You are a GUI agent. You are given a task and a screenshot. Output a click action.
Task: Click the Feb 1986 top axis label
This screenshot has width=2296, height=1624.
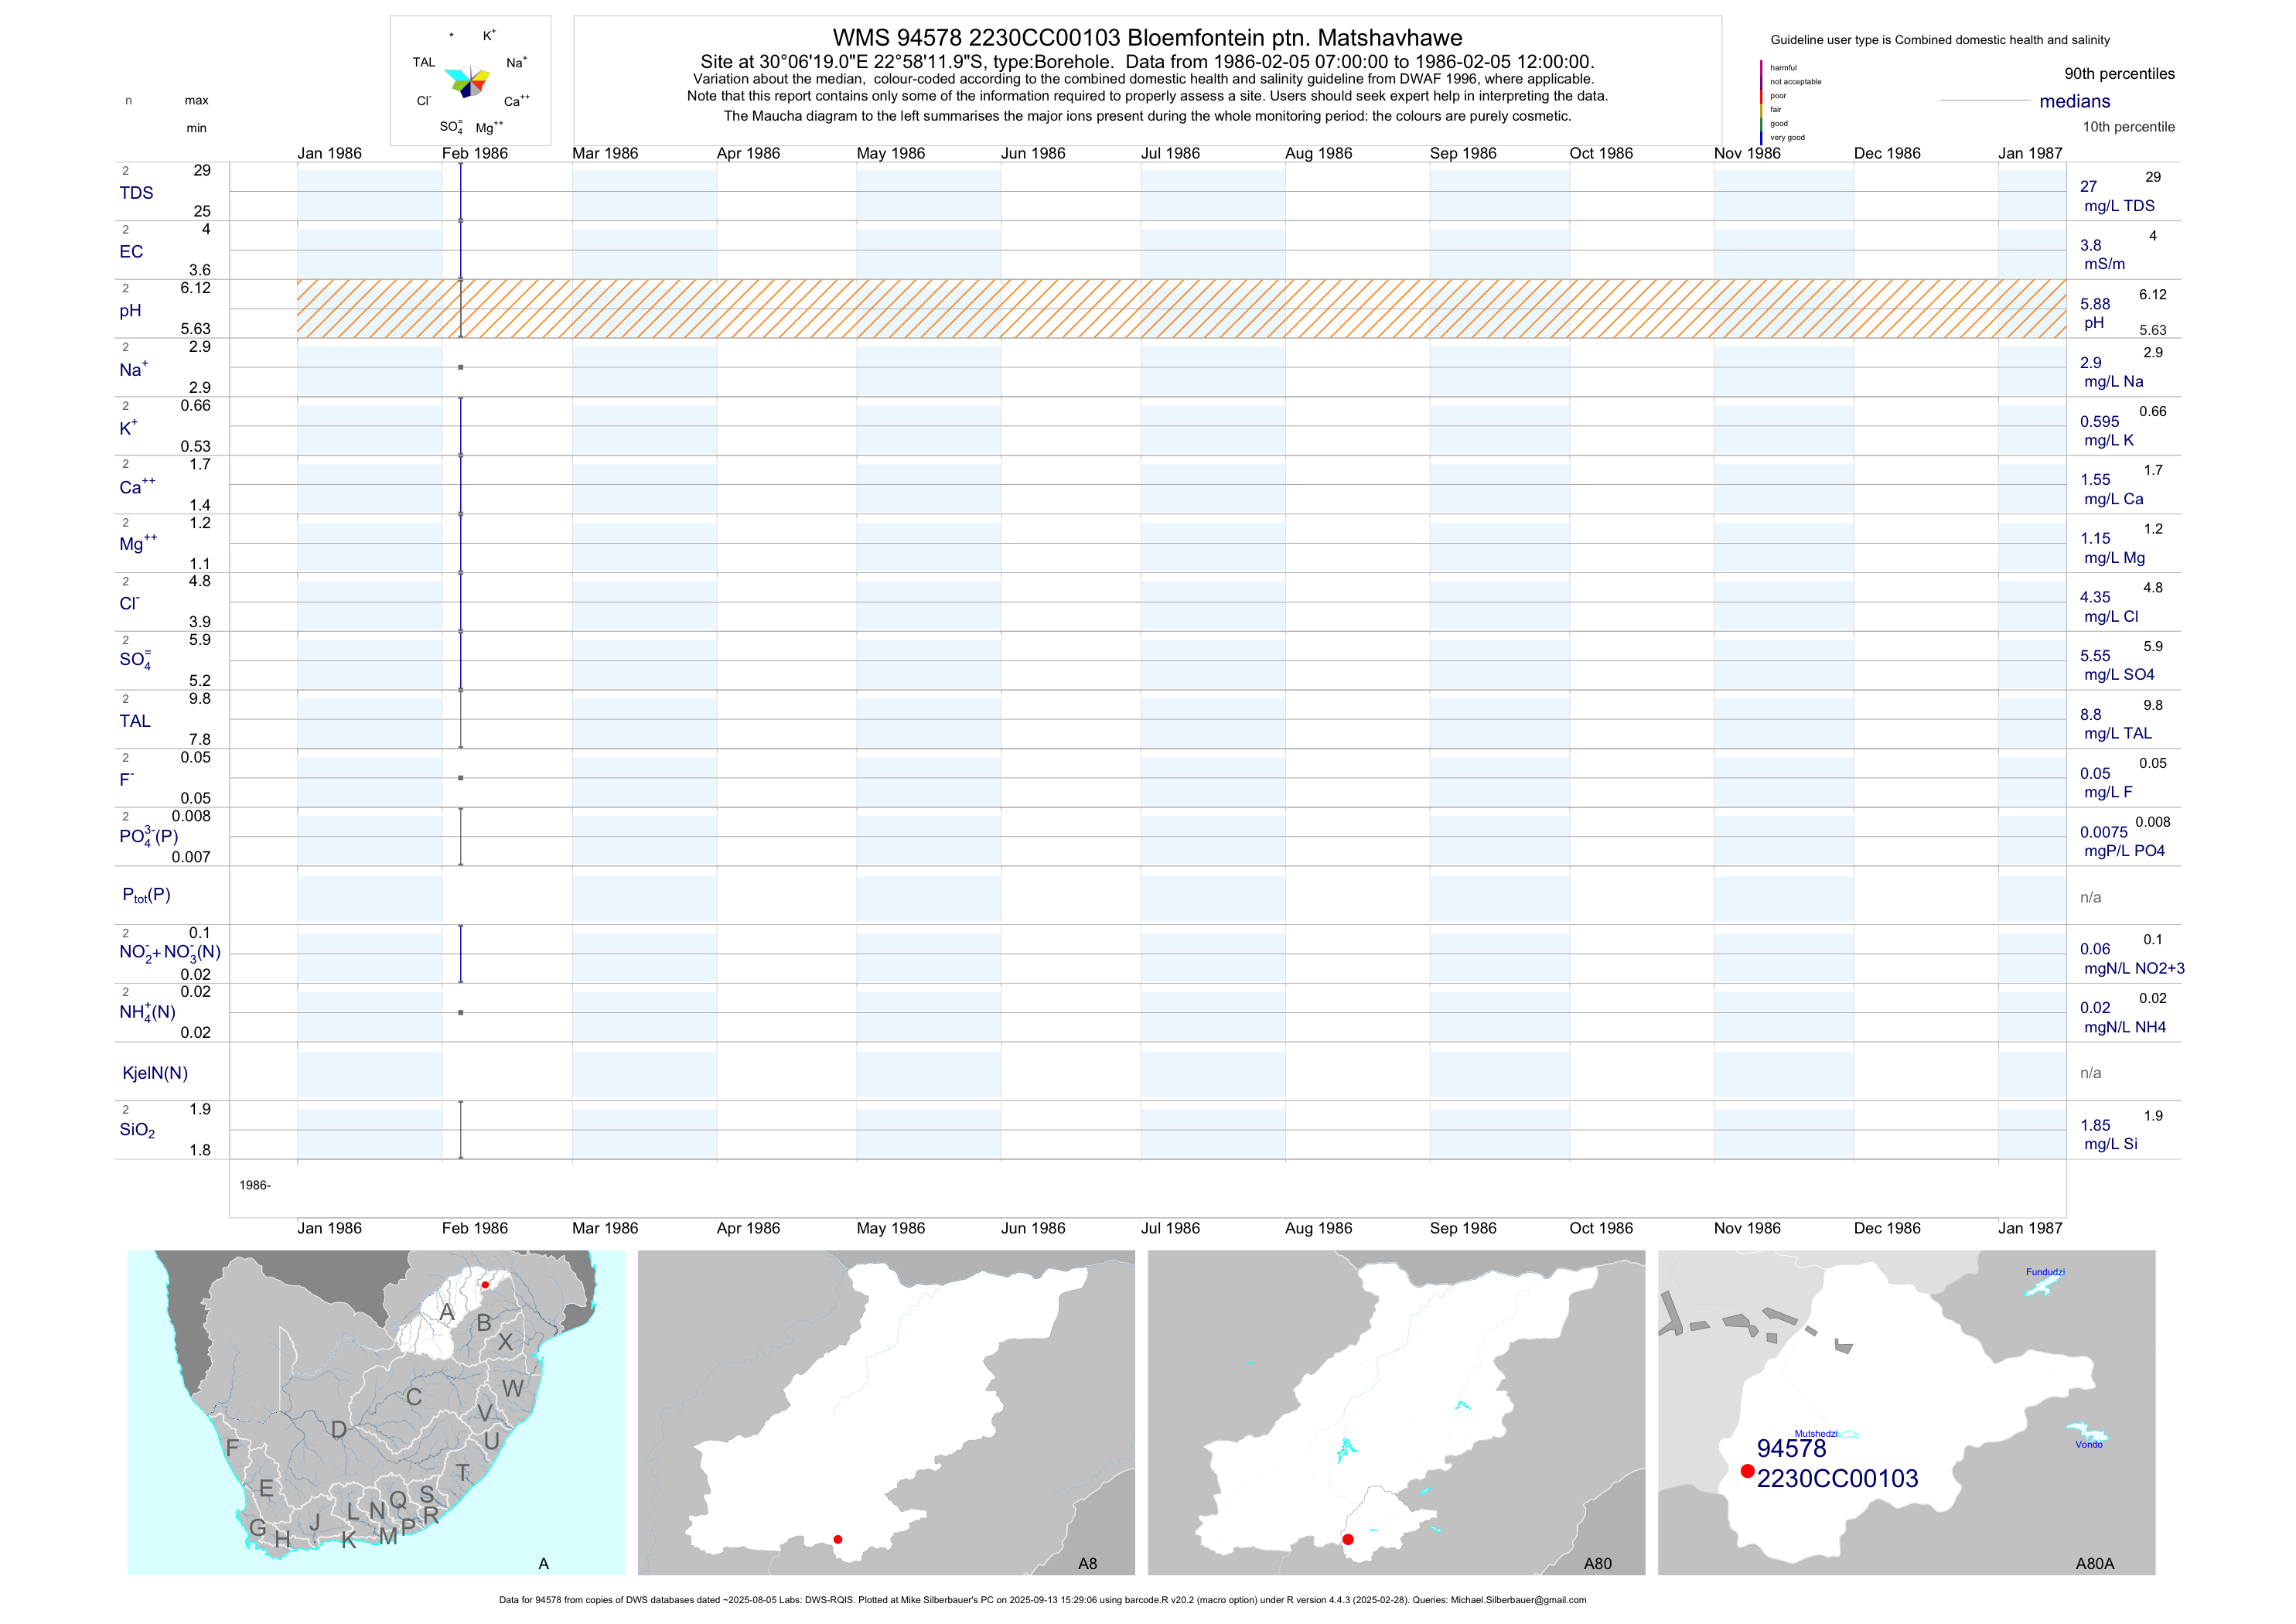[x=475, y=154]
